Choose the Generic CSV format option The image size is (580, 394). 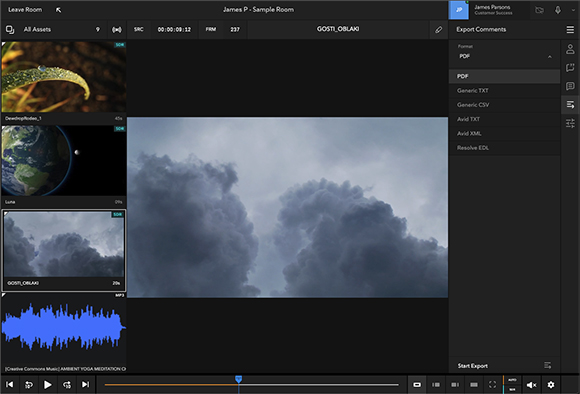504,105
